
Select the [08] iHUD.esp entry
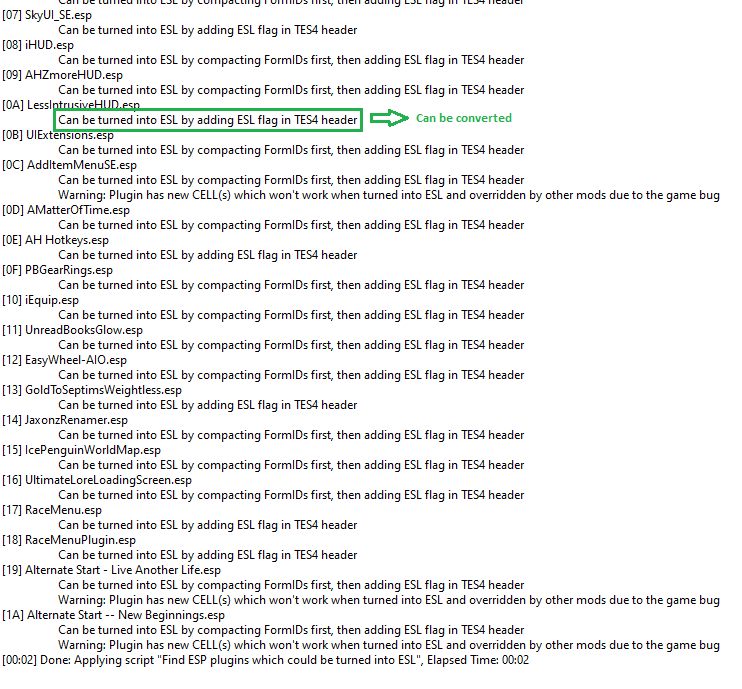tap(38, 45)
